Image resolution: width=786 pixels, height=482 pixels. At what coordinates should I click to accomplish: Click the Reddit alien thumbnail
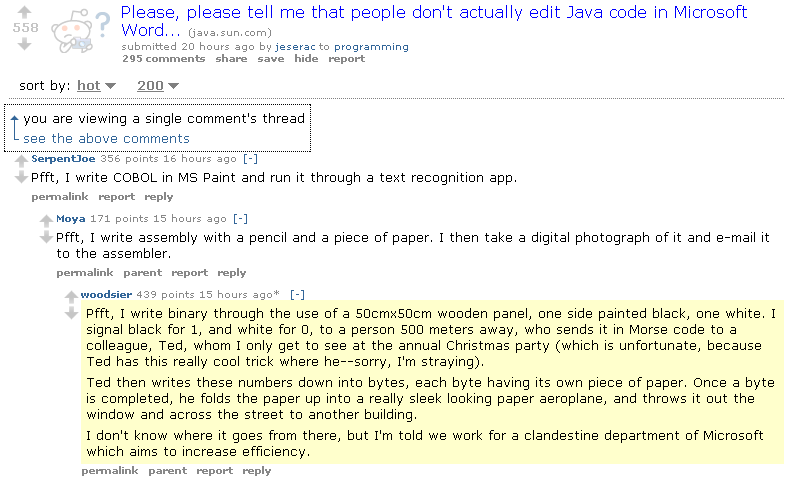click(80, 31)
